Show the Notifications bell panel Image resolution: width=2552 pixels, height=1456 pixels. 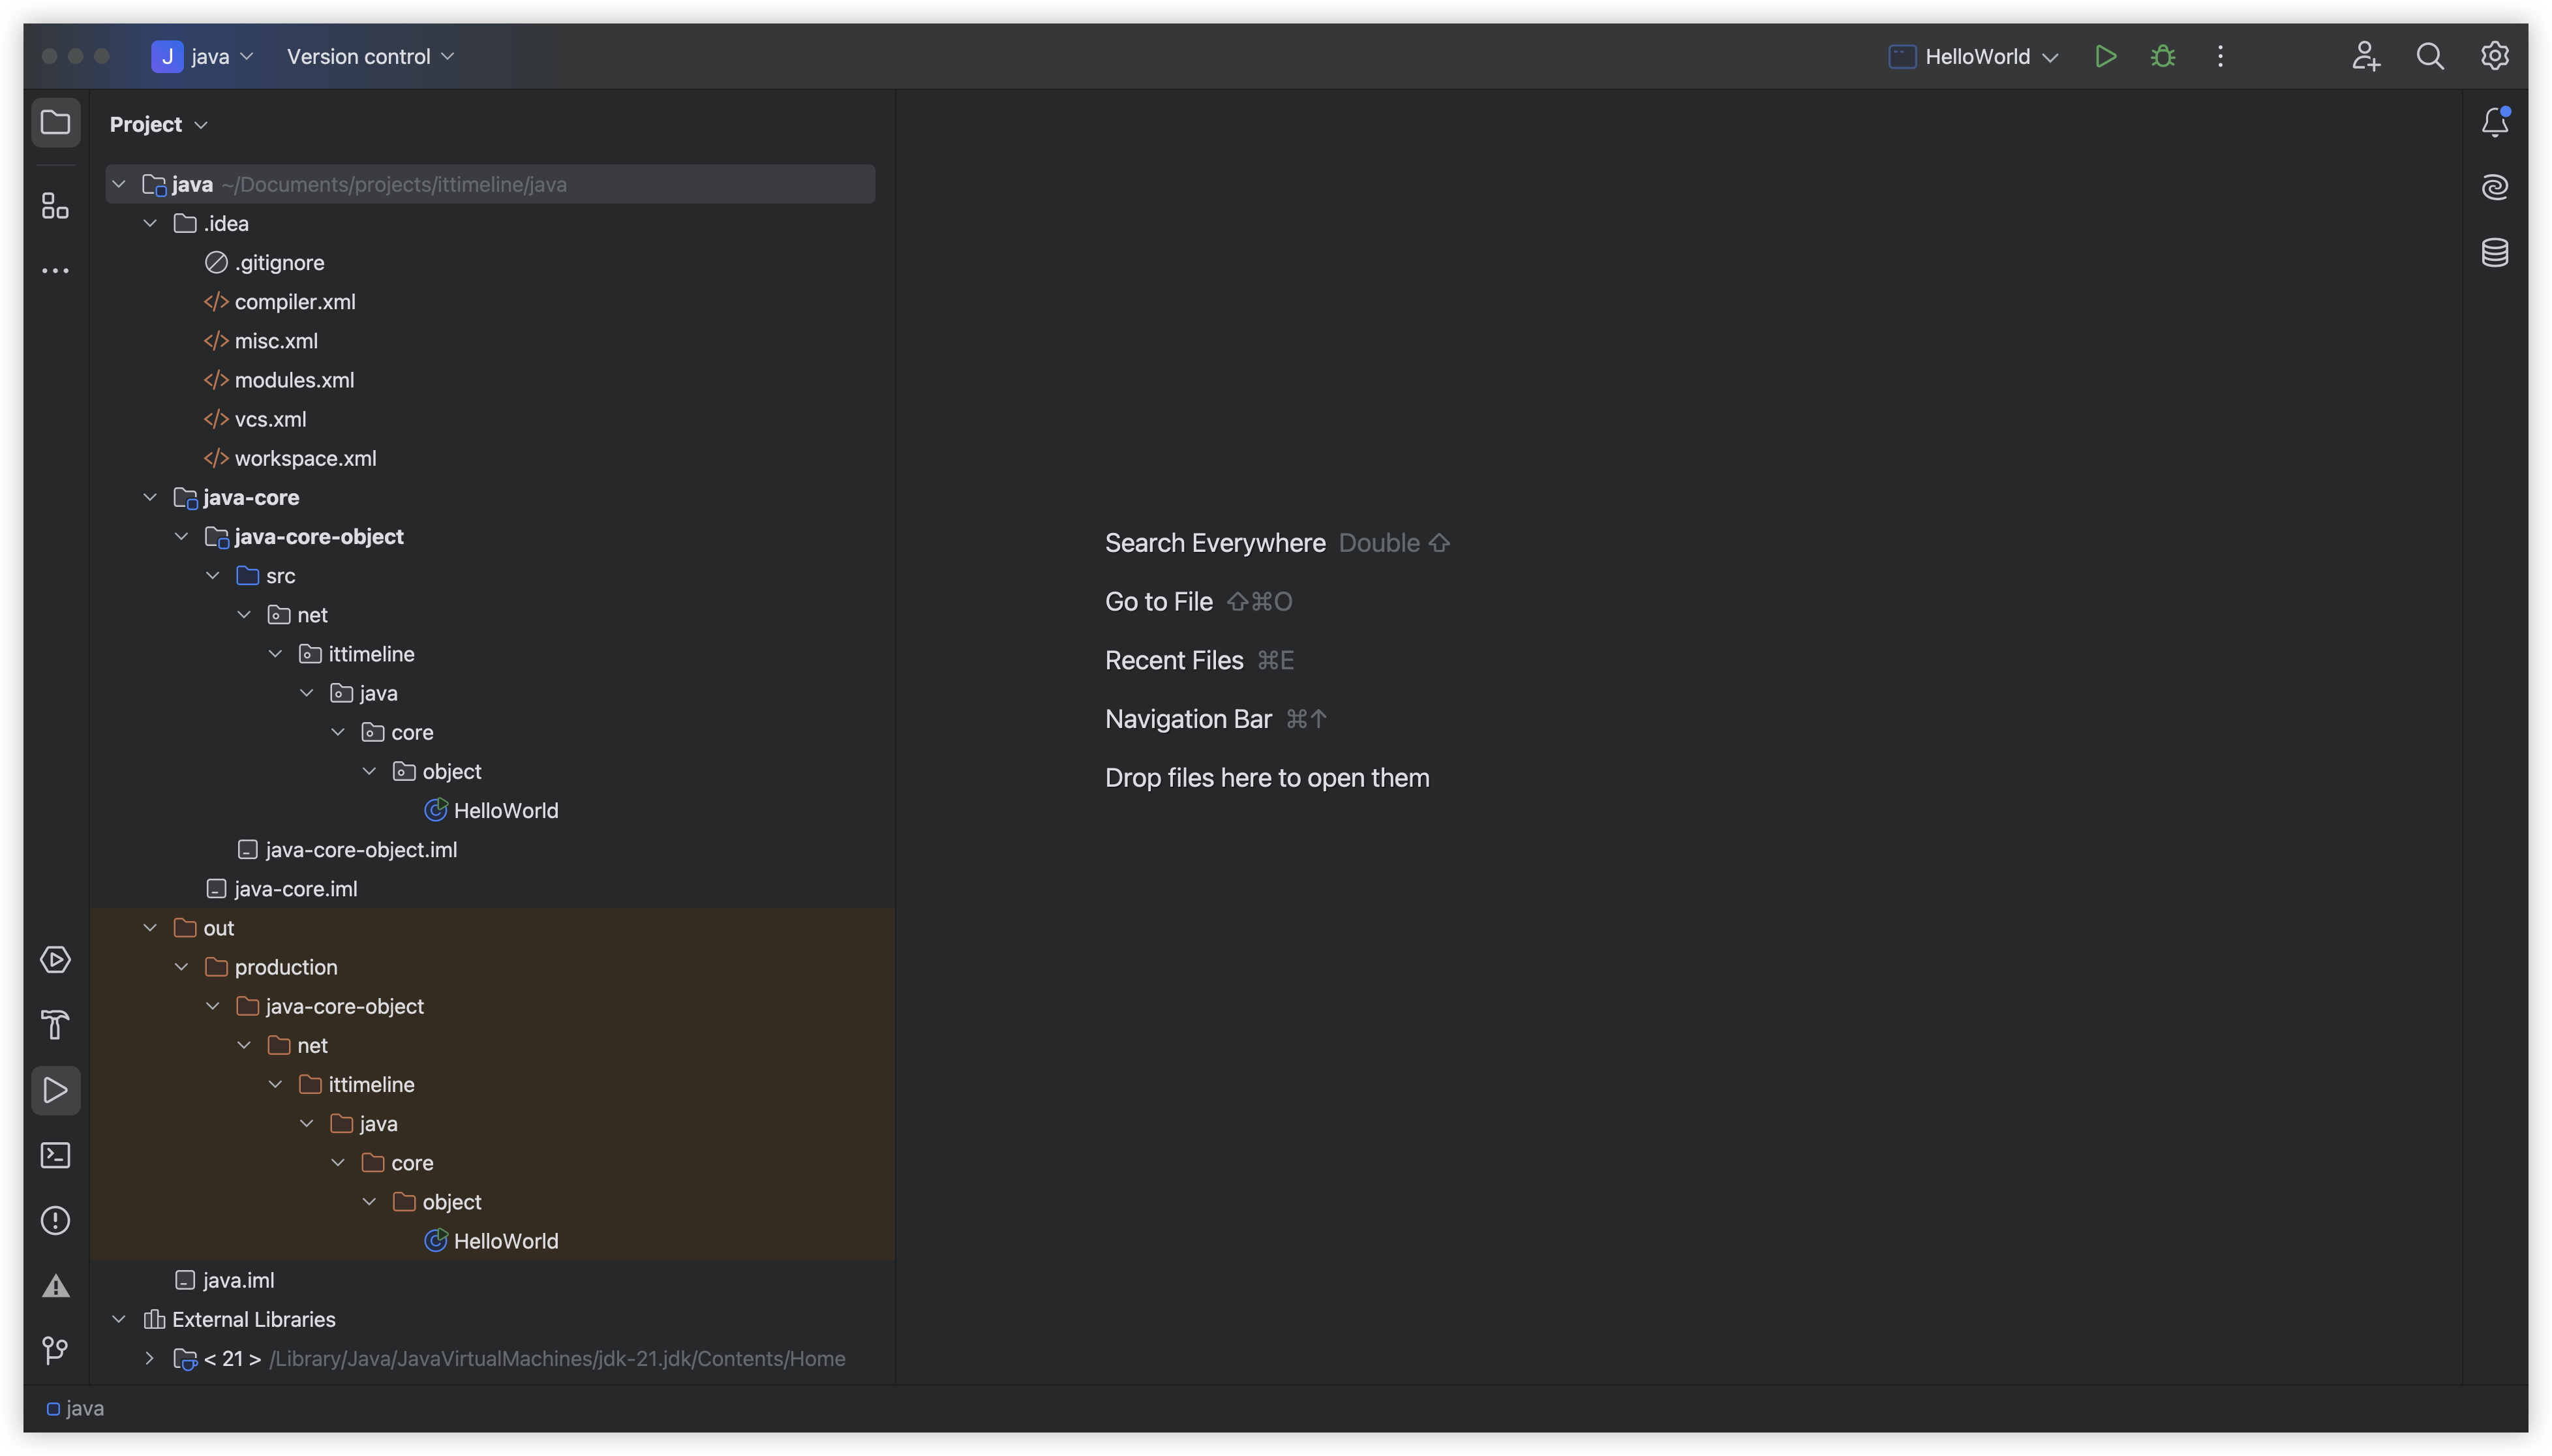[2494, 122]
